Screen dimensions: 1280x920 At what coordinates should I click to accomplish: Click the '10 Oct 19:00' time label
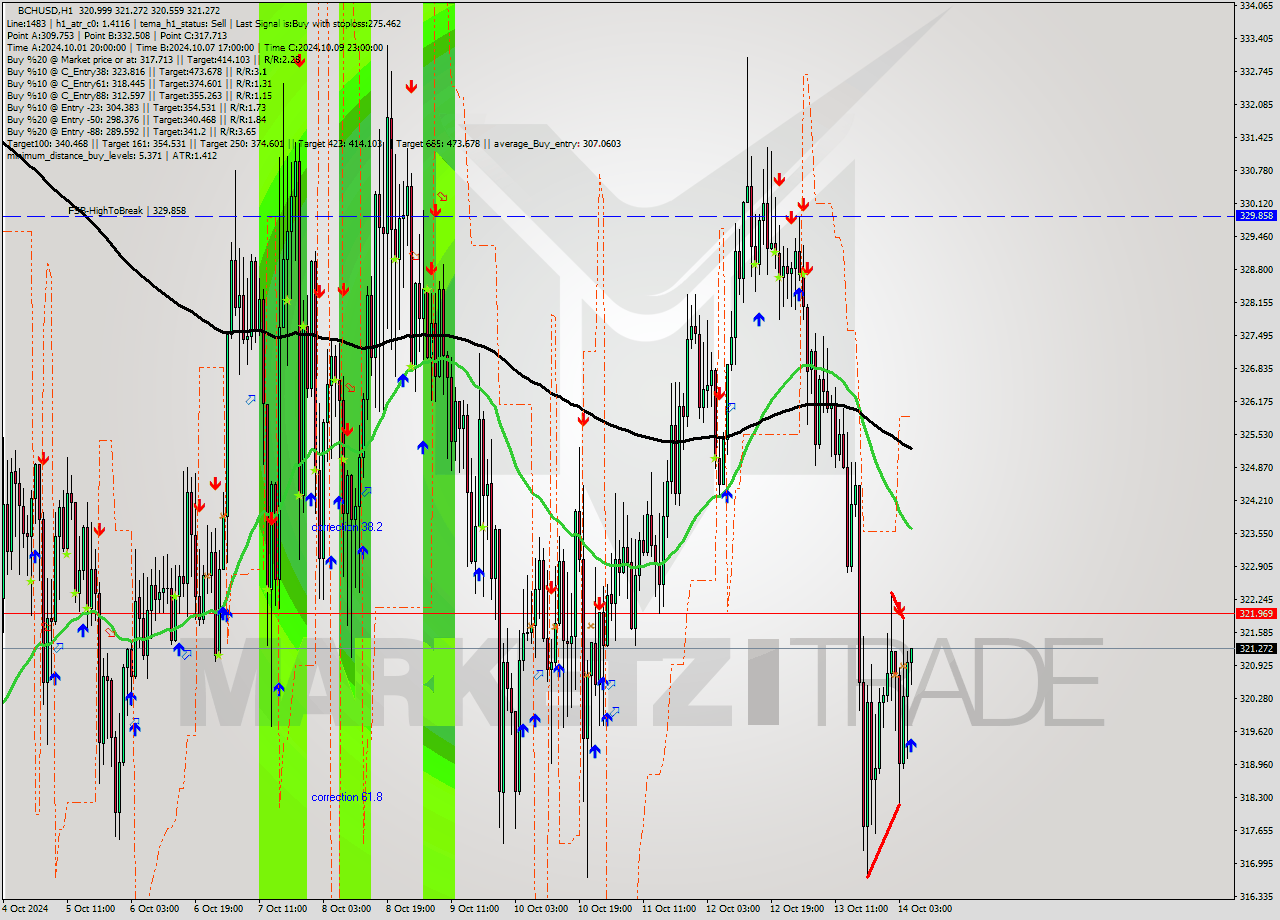[604, 909]
